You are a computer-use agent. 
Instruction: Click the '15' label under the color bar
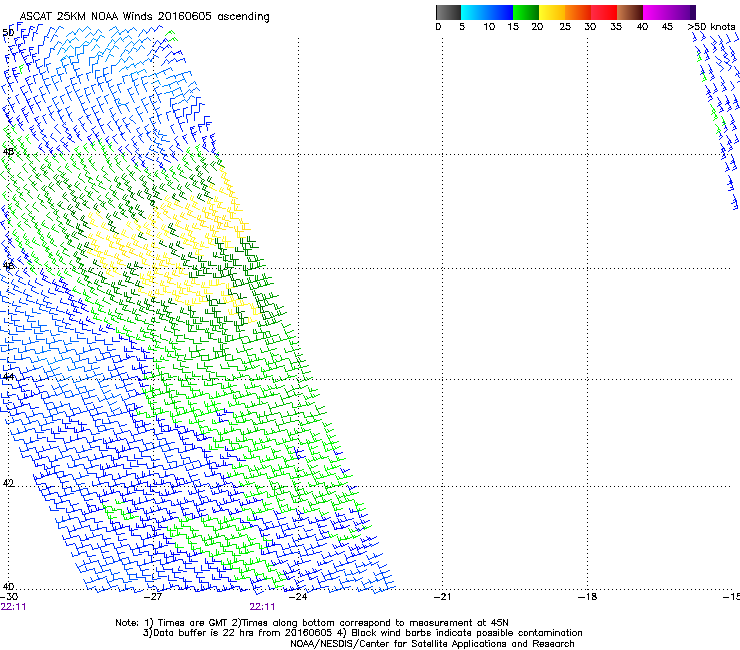(513, 27)
